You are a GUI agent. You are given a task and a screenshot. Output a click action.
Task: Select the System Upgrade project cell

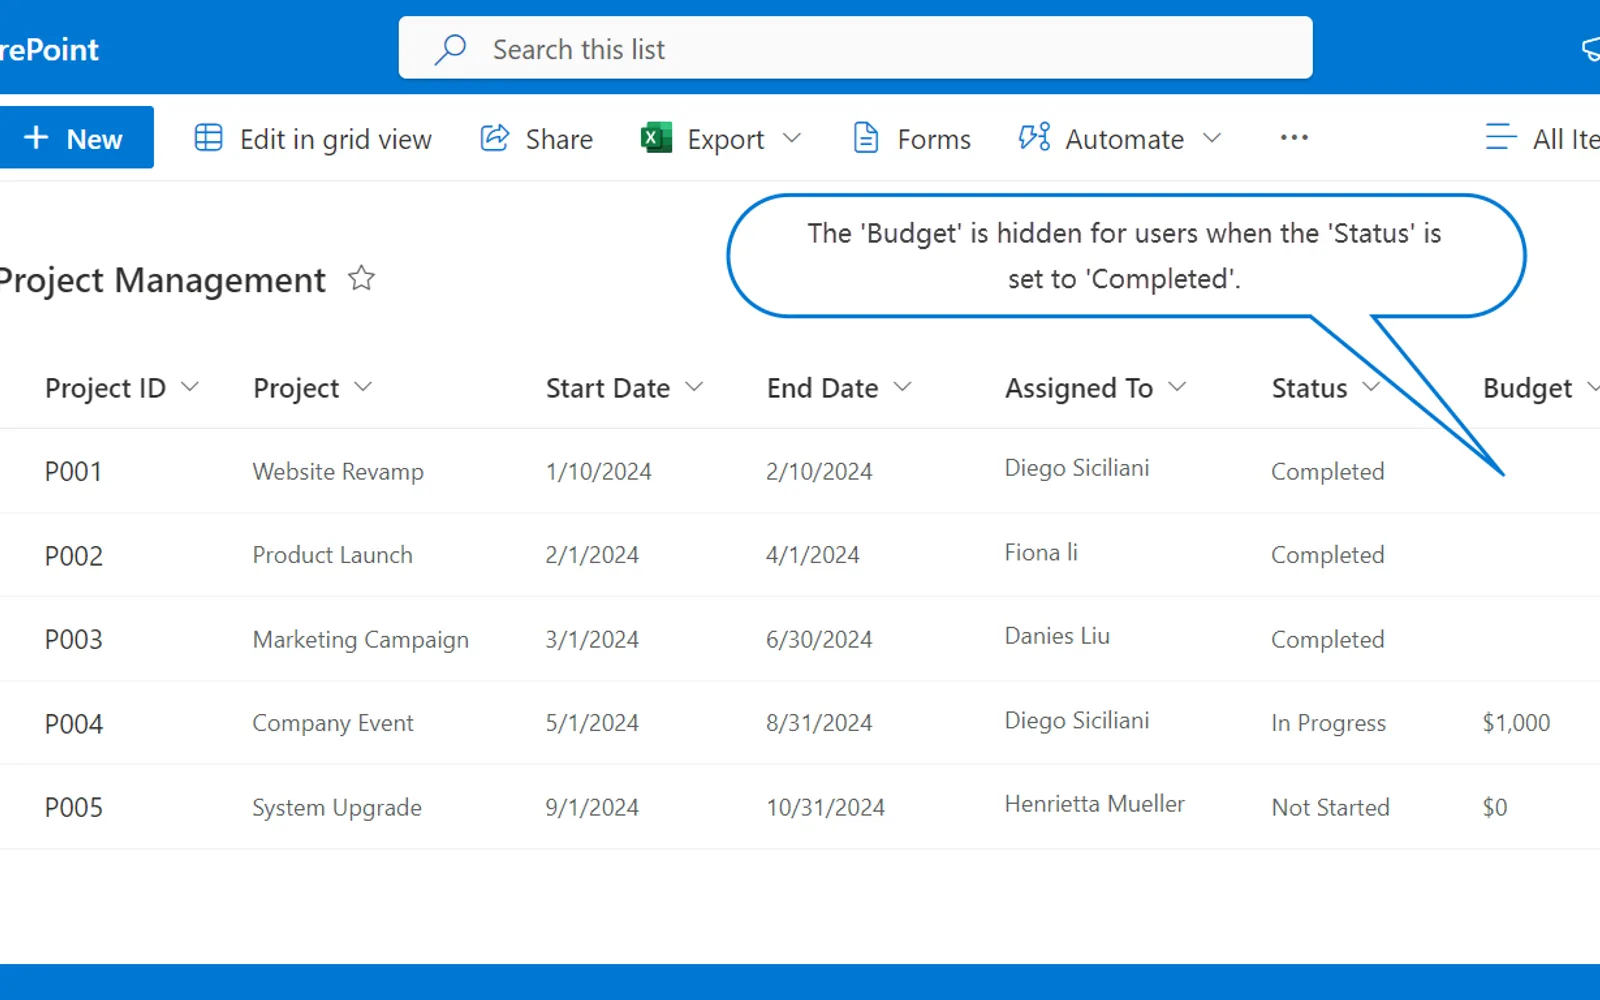pos(337,808)
